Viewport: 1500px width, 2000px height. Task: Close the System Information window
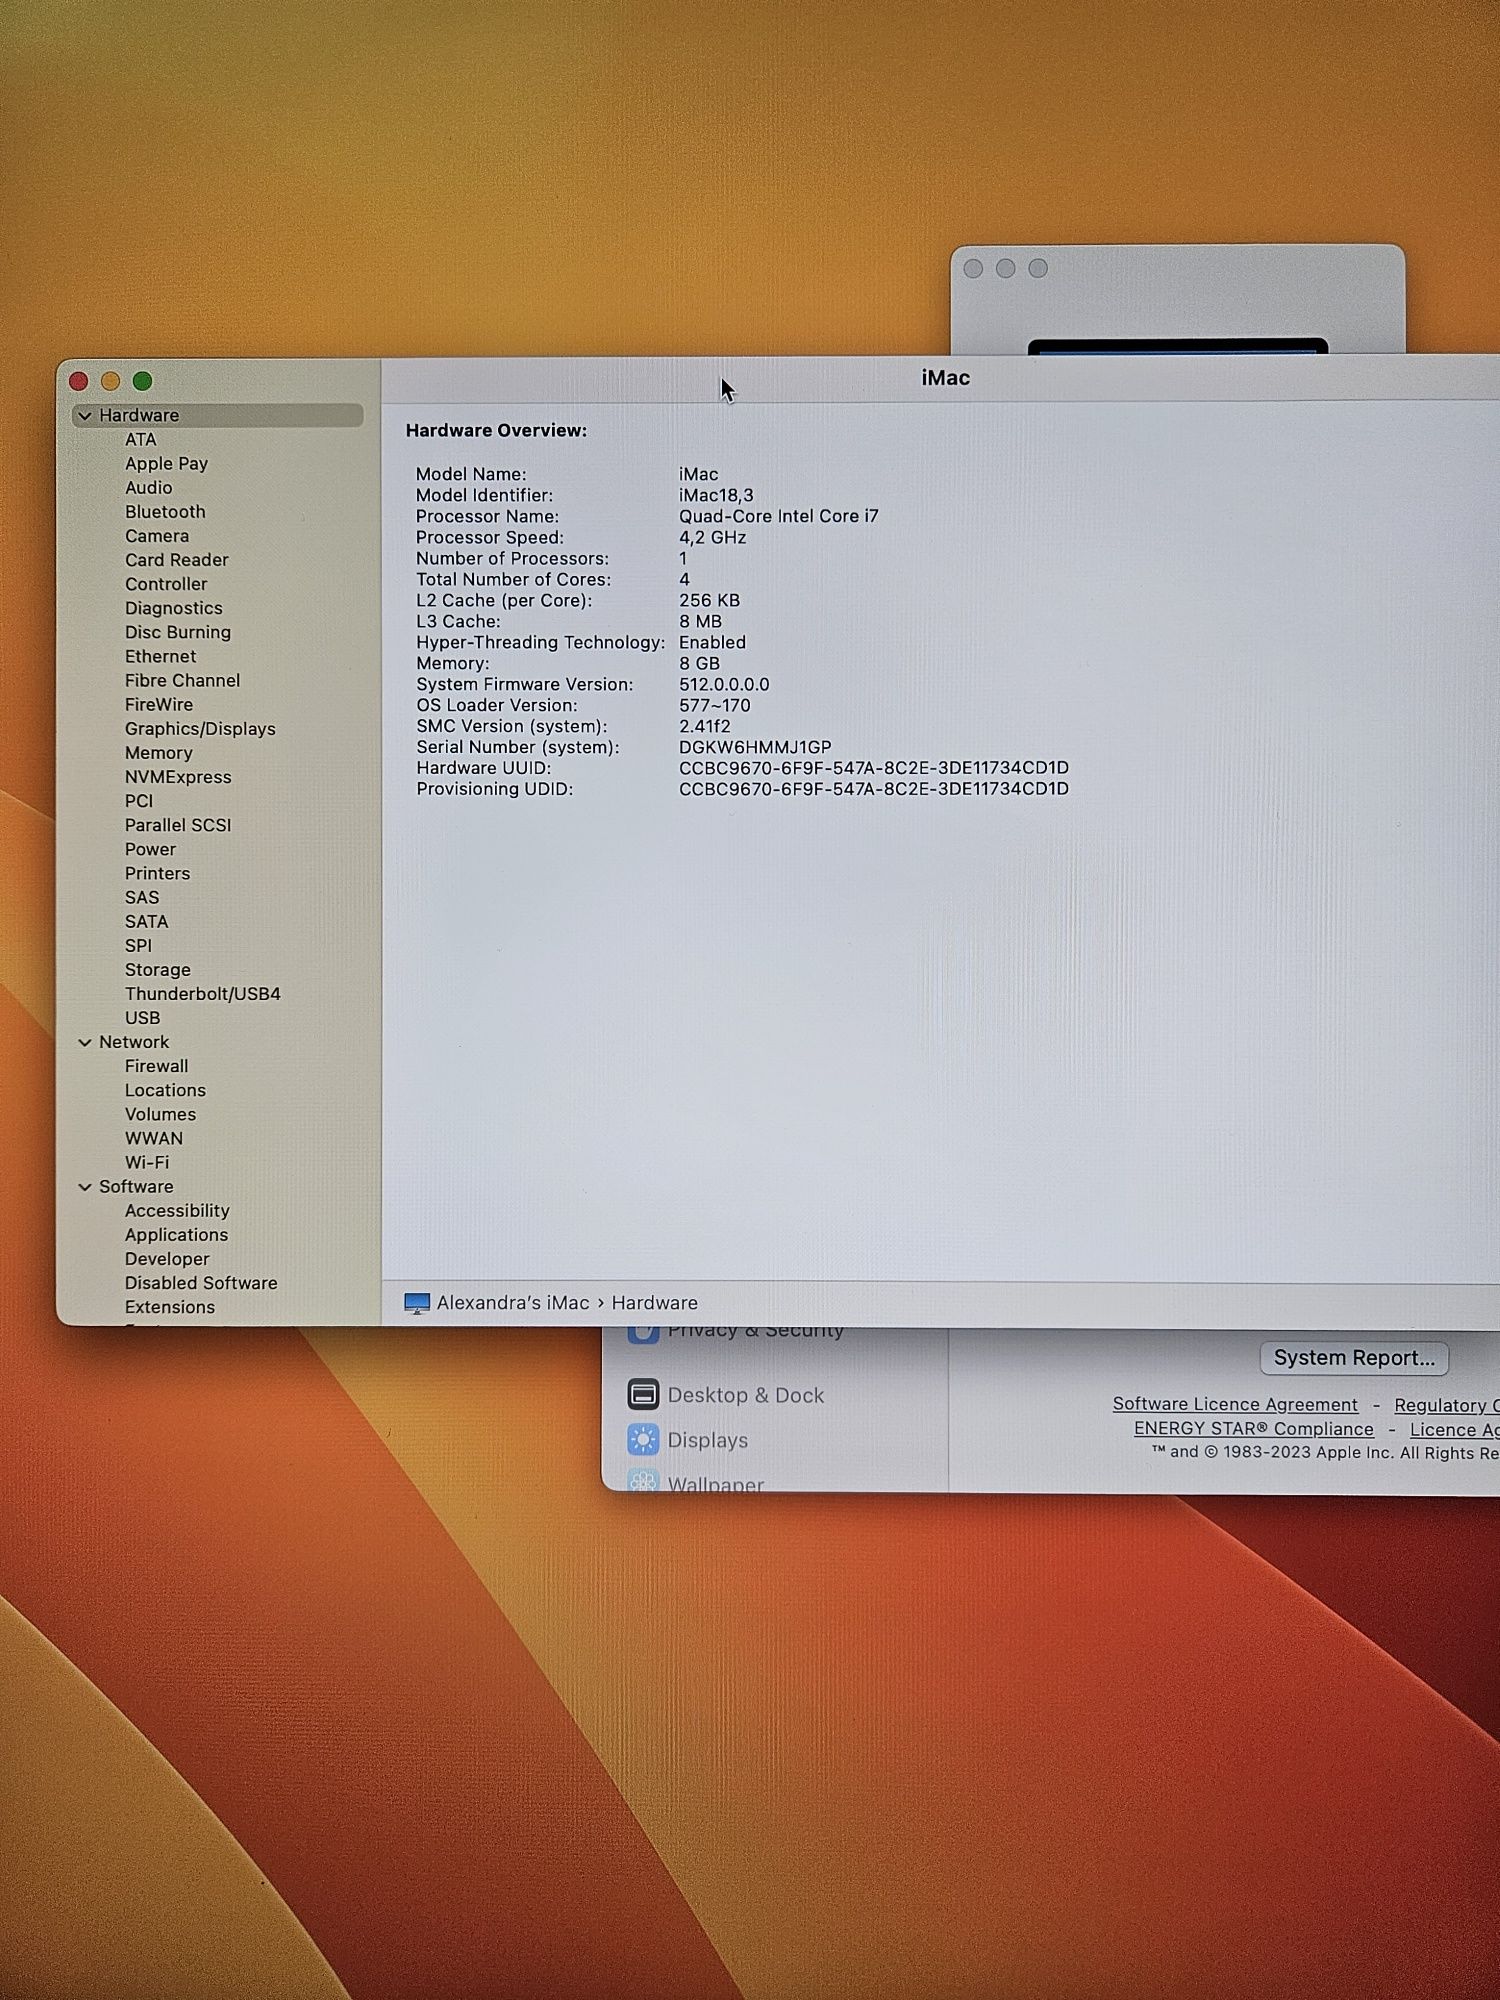[79, 381]
